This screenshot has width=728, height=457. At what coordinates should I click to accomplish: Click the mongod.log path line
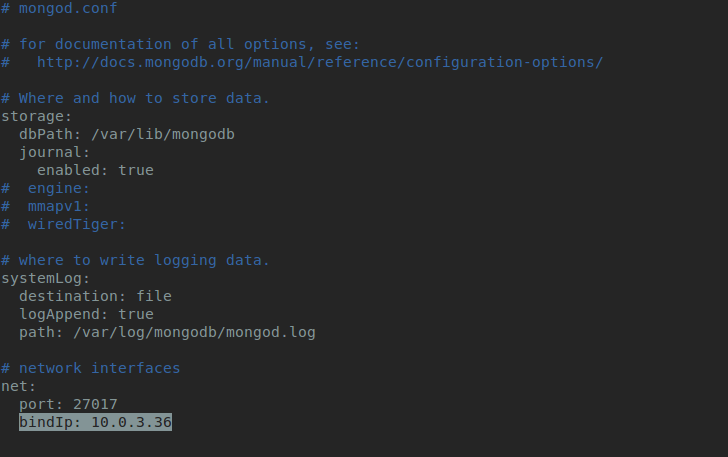point(167,332)
